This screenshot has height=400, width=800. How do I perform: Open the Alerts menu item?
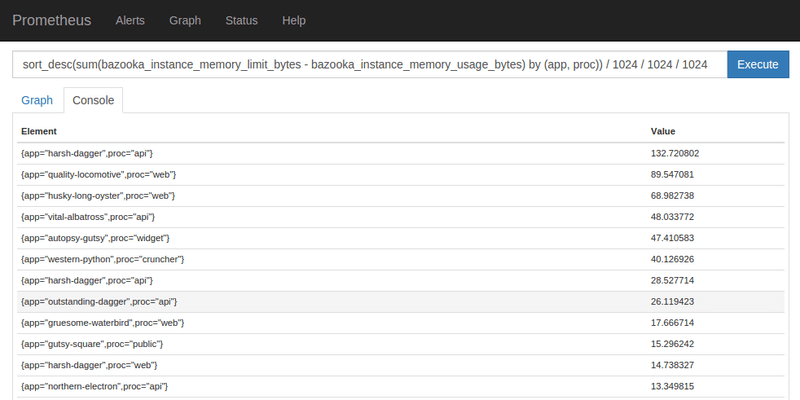pos(130,20)
